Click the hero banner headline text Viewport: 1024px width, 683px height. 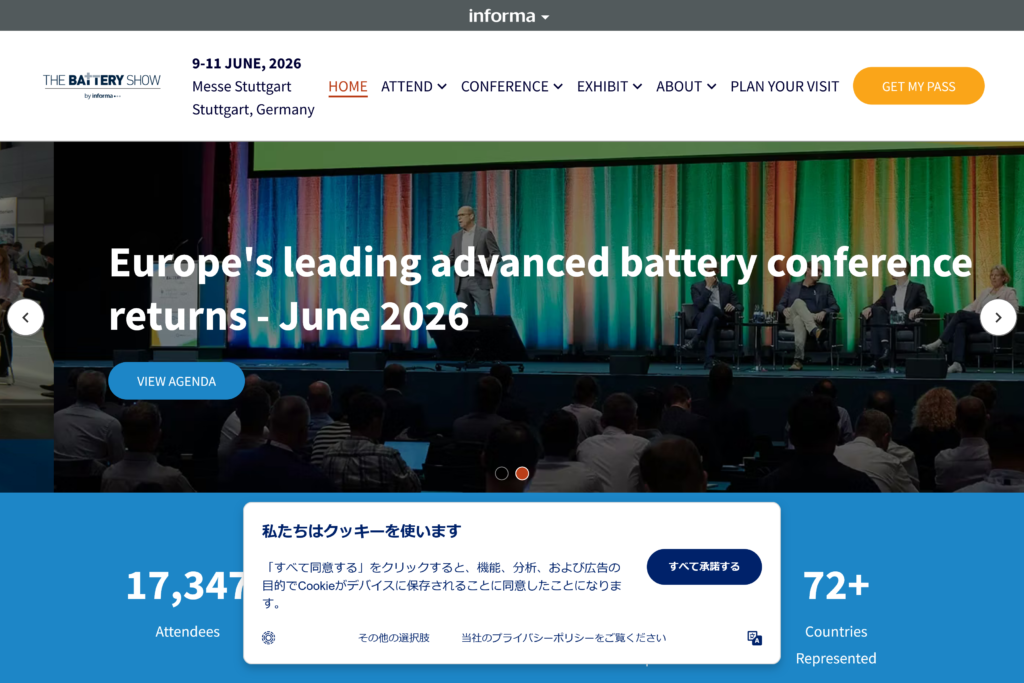(x=540, y=289)
